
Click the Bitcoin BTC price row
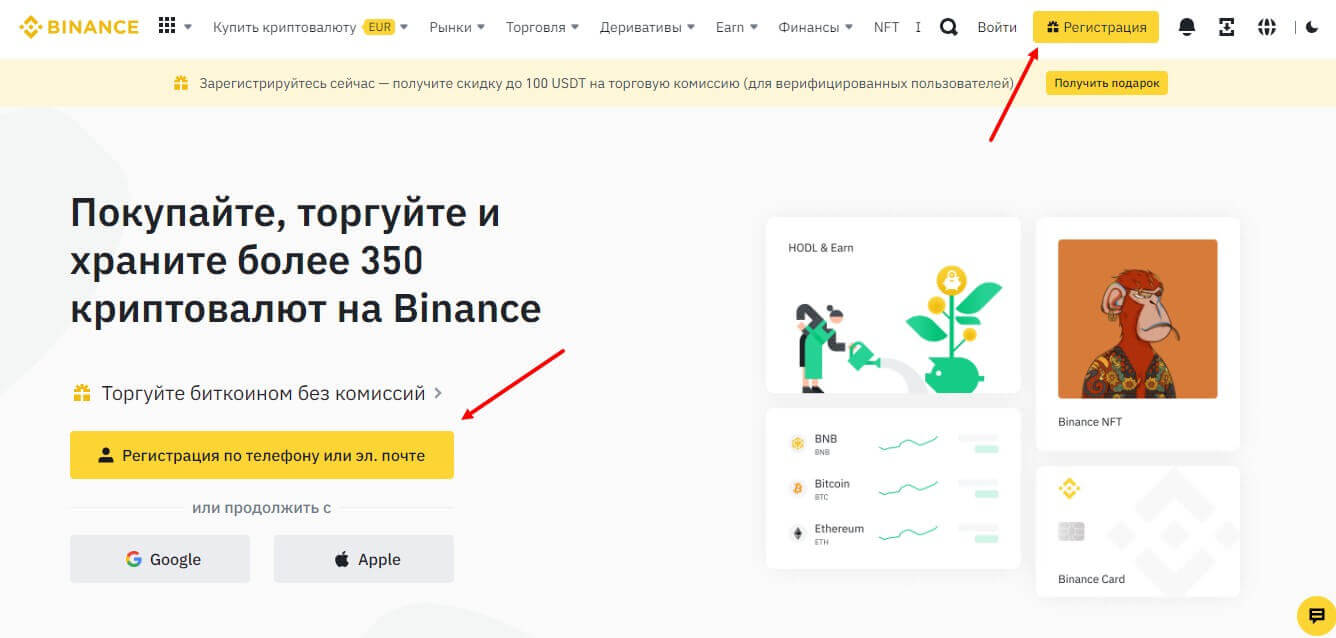892,488
